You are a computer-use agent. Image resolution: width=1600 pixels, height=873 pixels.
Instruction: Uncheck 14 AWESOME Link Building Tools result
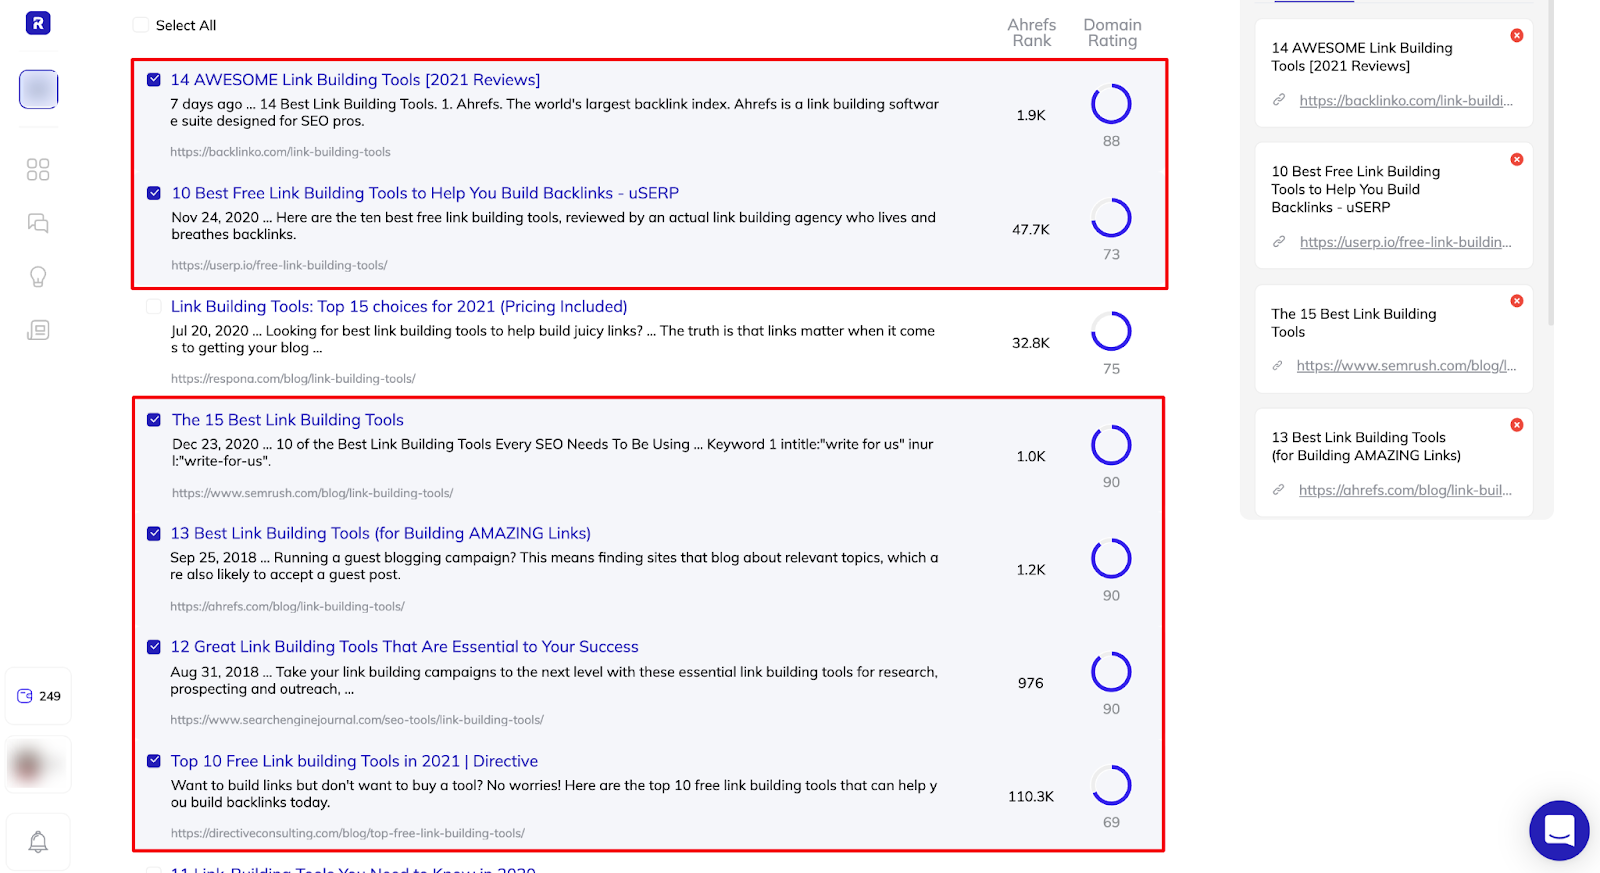[154, 80]
